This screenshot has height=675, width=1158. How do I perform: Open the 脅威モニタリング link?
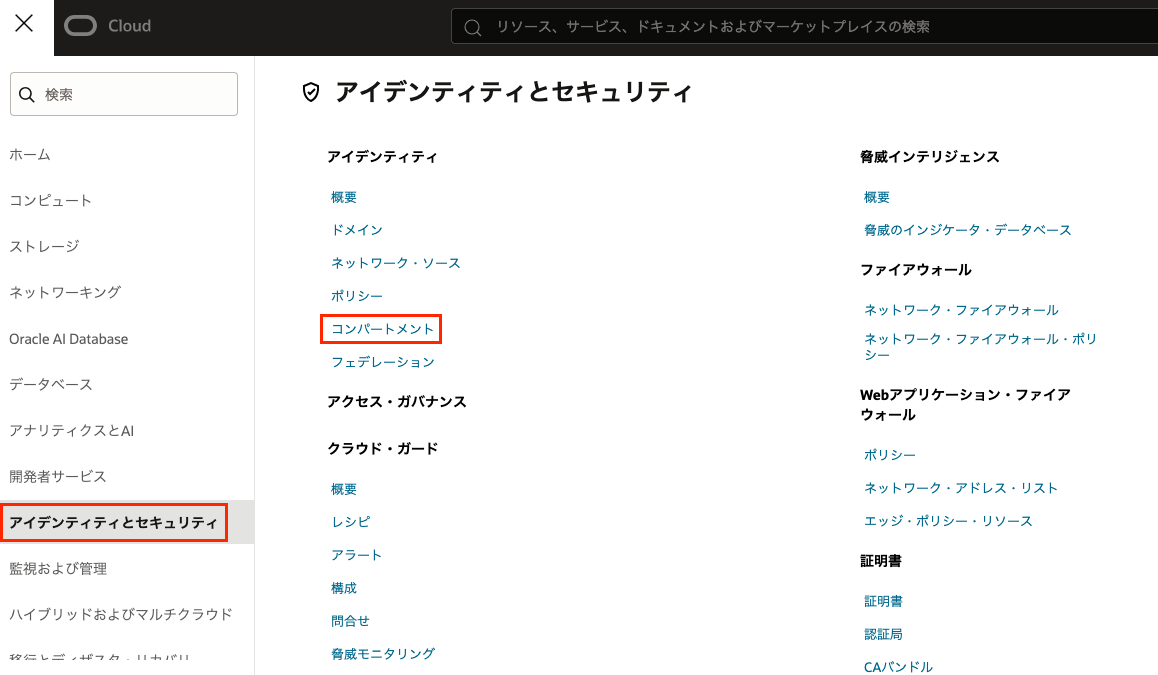point(383,654)
